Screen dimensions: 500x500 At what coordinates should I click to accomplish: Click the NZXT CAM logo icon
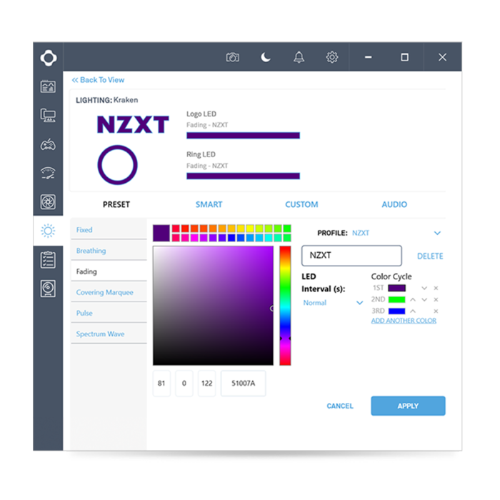(x=48, y=58)
